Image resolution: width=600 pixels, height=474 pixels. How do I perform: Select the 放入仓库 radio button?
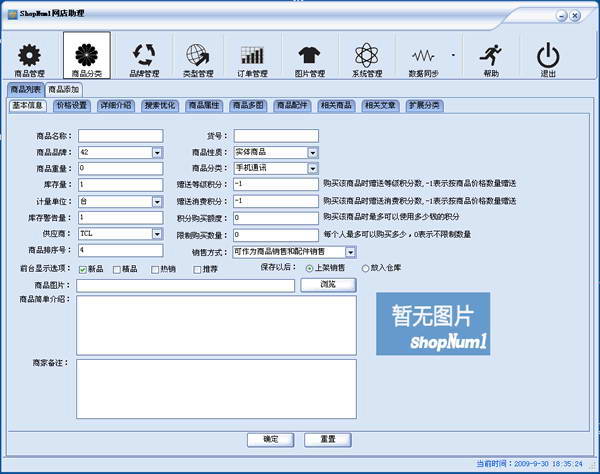(x=336, y=268)
